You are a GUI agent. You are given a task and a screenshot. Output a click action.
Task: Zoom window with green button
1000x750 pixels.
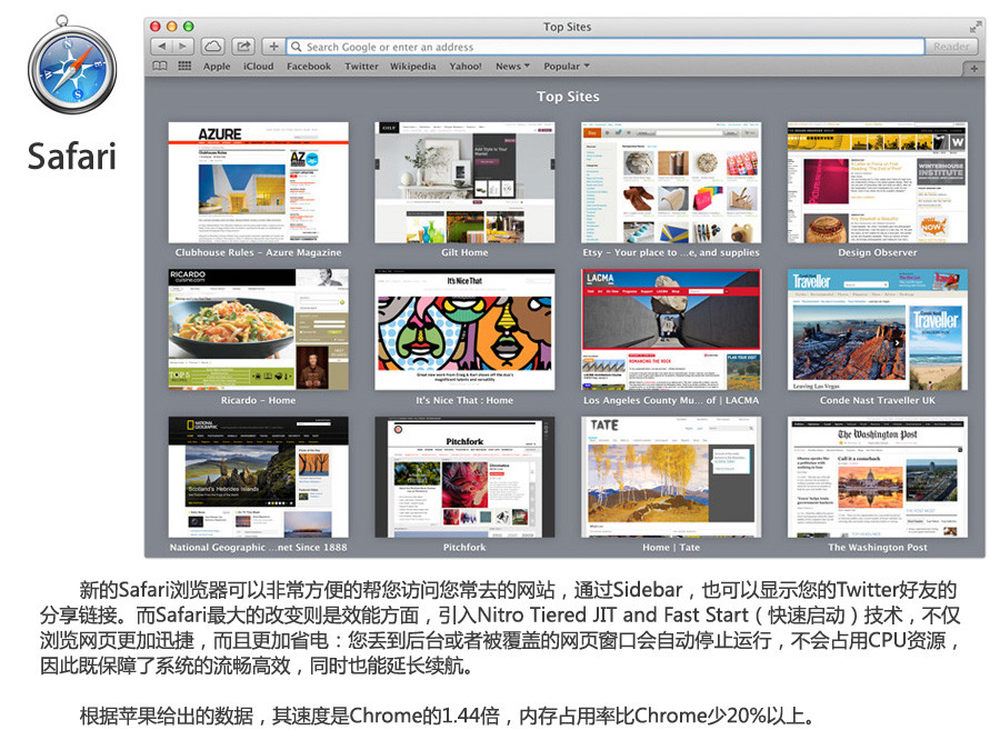188,26
